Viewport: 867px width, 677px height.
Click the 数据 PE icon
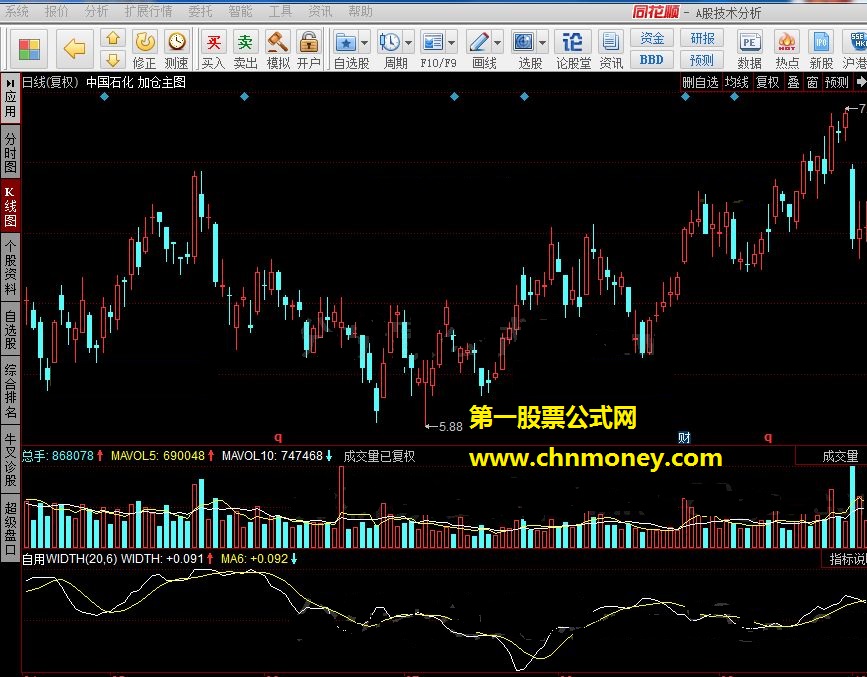[750, 42]
